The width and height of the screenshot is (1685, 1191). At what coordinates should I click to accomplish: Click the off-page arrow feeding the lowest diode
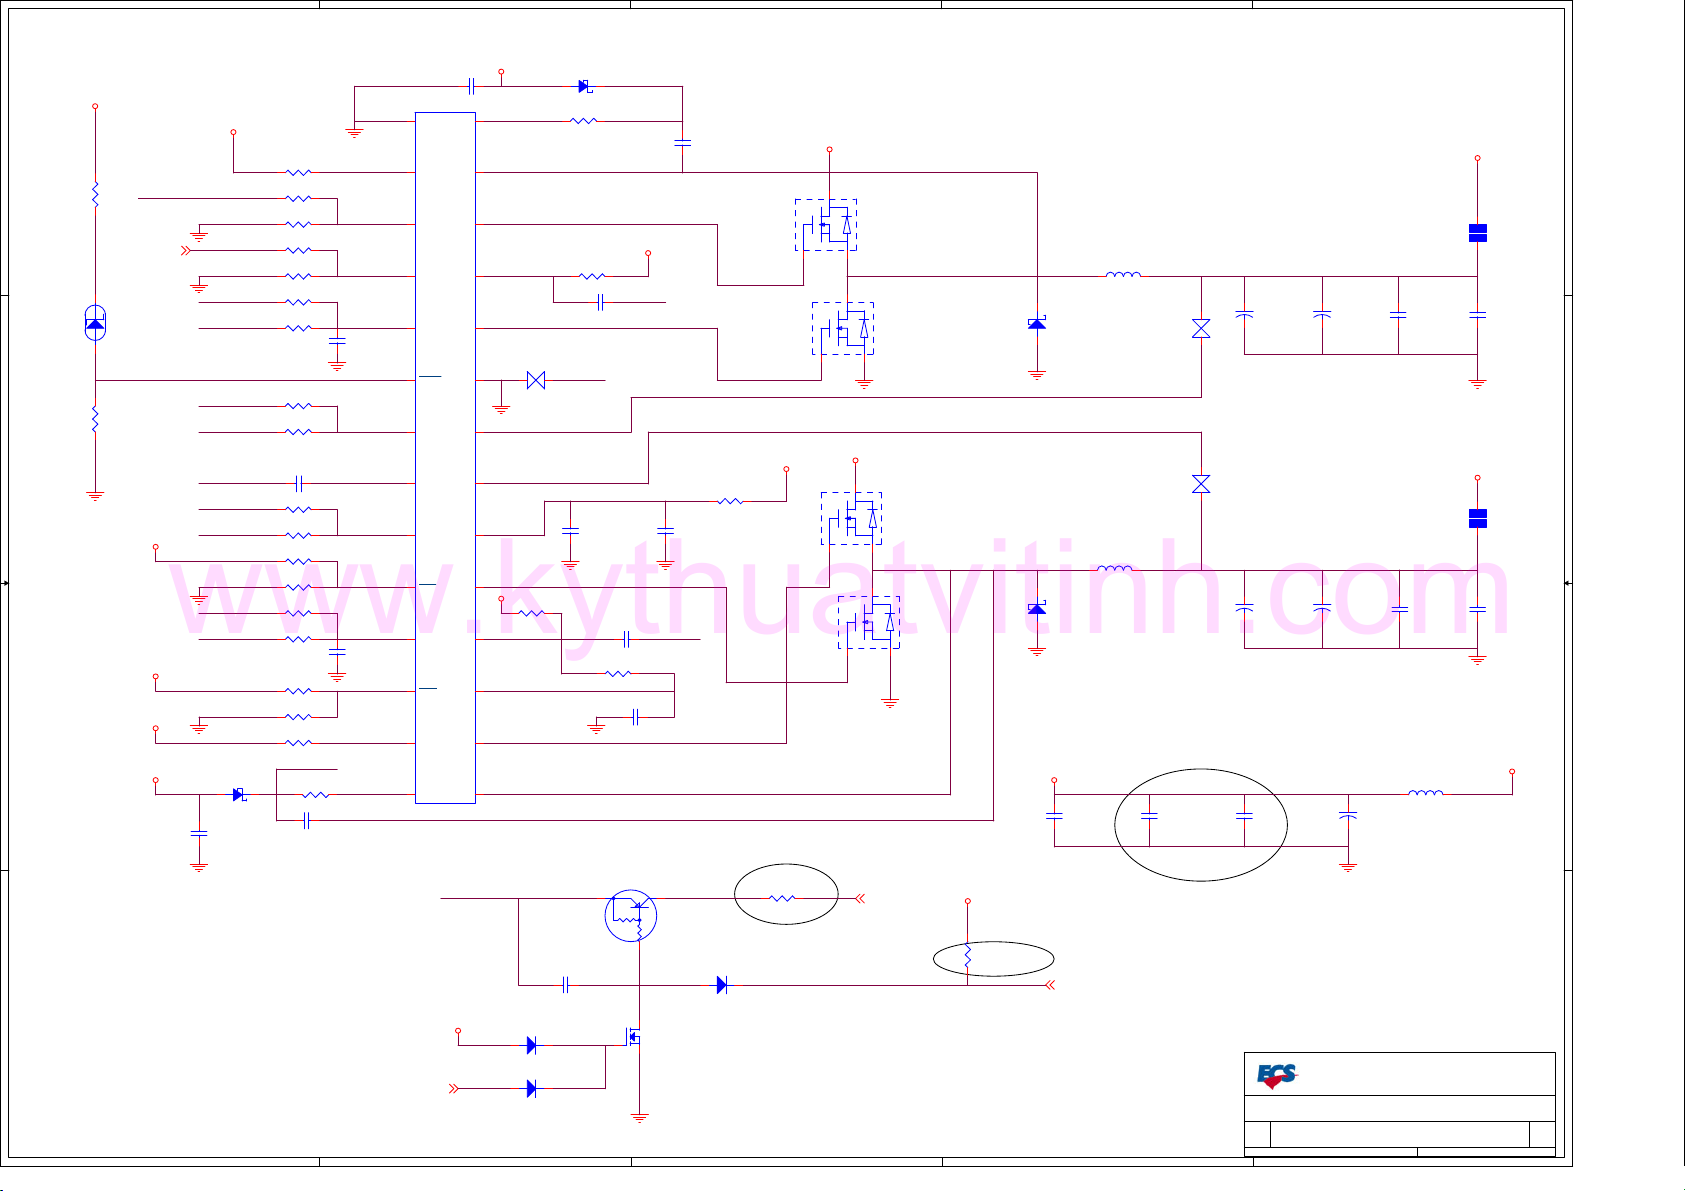click(453, 1088)
